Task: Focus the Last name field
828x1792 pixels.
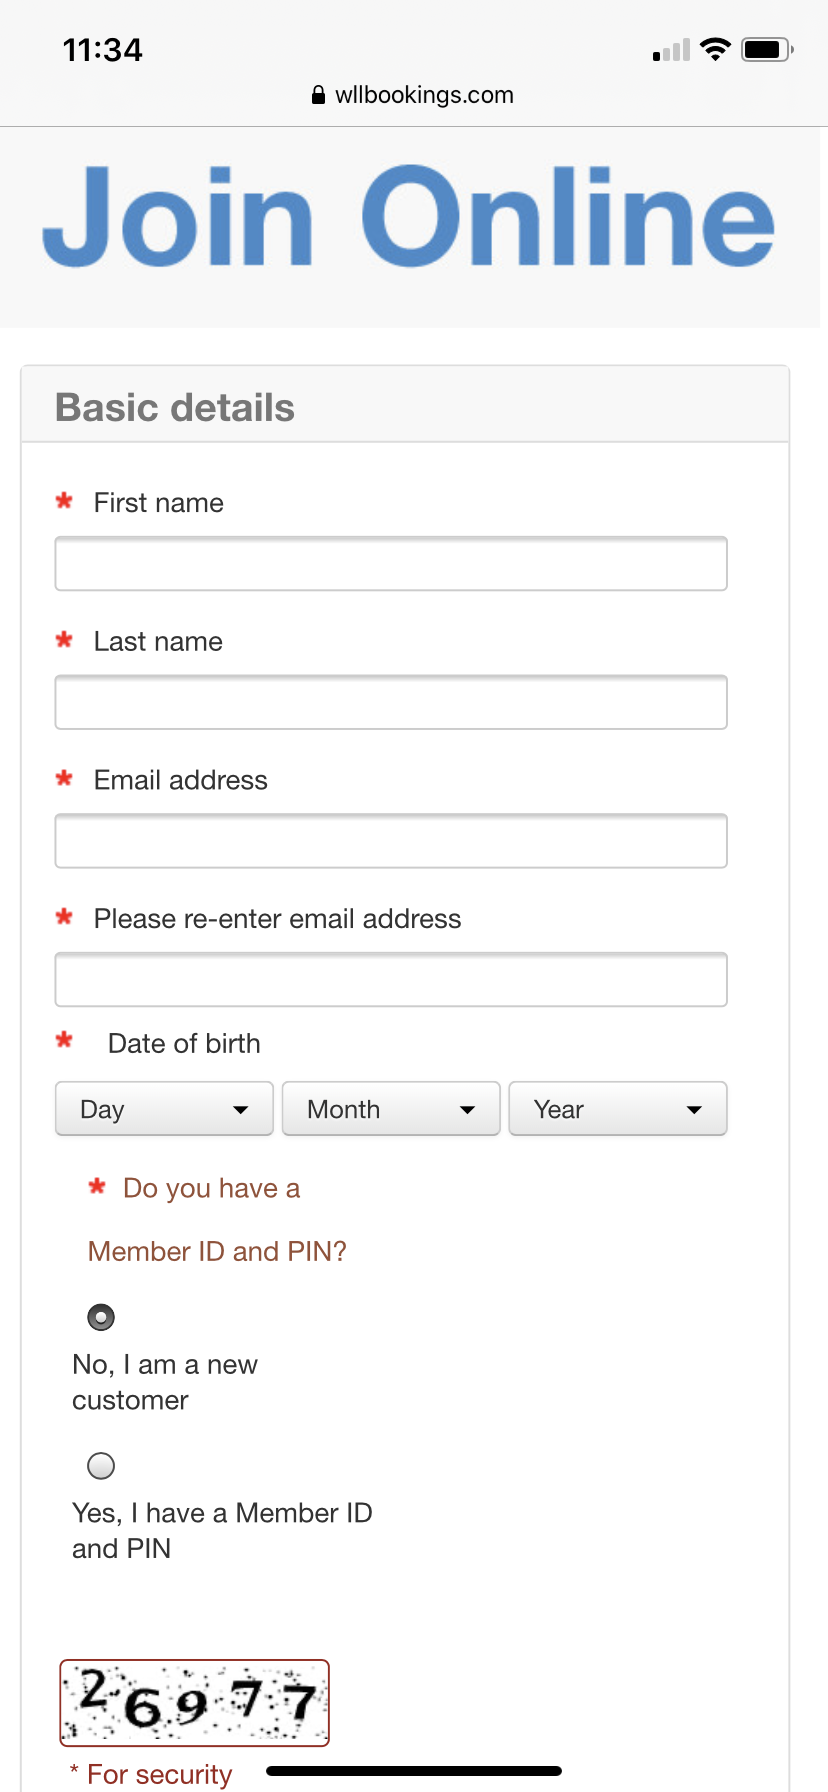Action: [391, 702]
